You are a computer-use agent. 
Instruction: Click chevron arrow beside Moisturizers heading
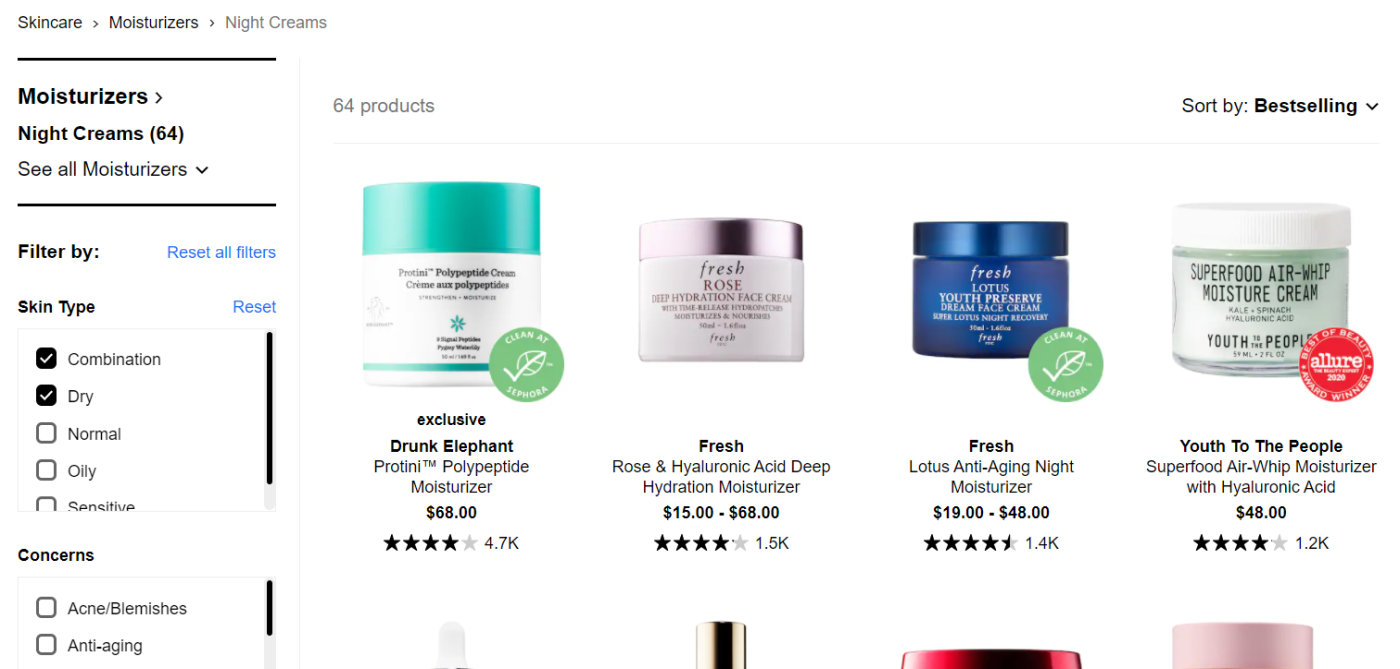pyautogui.click(x=158, y=98)
